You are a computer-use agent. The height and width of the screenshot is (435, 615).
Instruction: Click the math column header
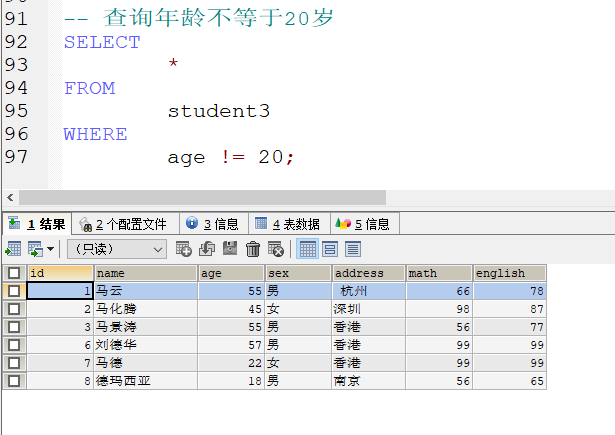(439, 273)
